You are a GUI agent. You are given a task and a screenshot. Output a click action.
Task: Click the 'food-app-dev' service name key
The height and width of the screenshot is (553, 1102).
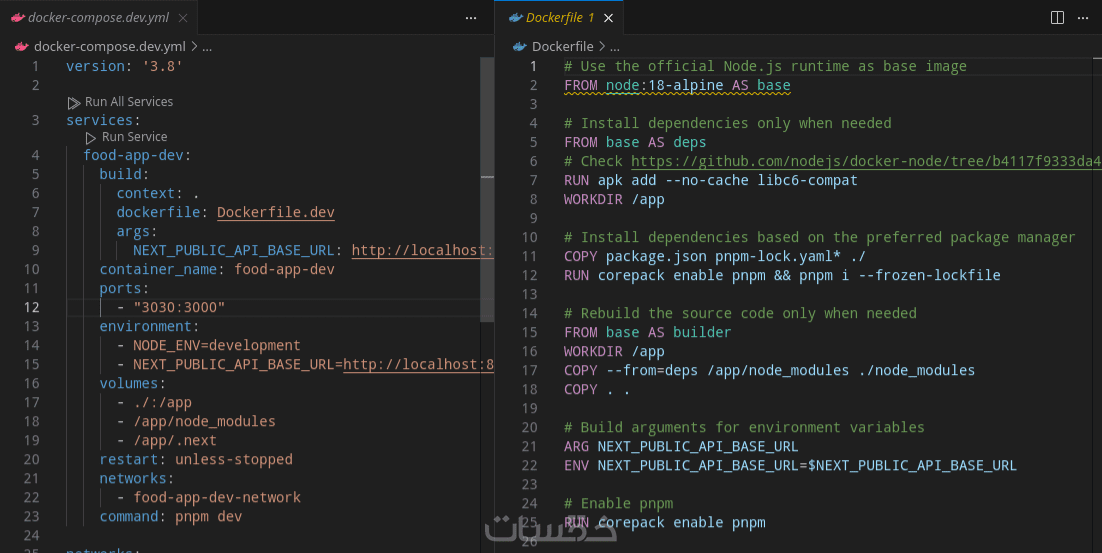pyautogui.click(x=134, y=155)
